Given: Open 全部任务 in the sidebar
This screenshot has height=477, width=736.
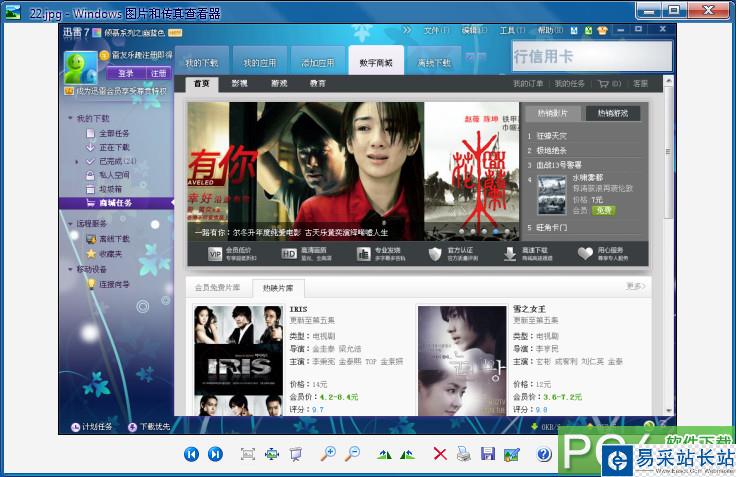Looking at the screenshot, I should click(108, 133).
